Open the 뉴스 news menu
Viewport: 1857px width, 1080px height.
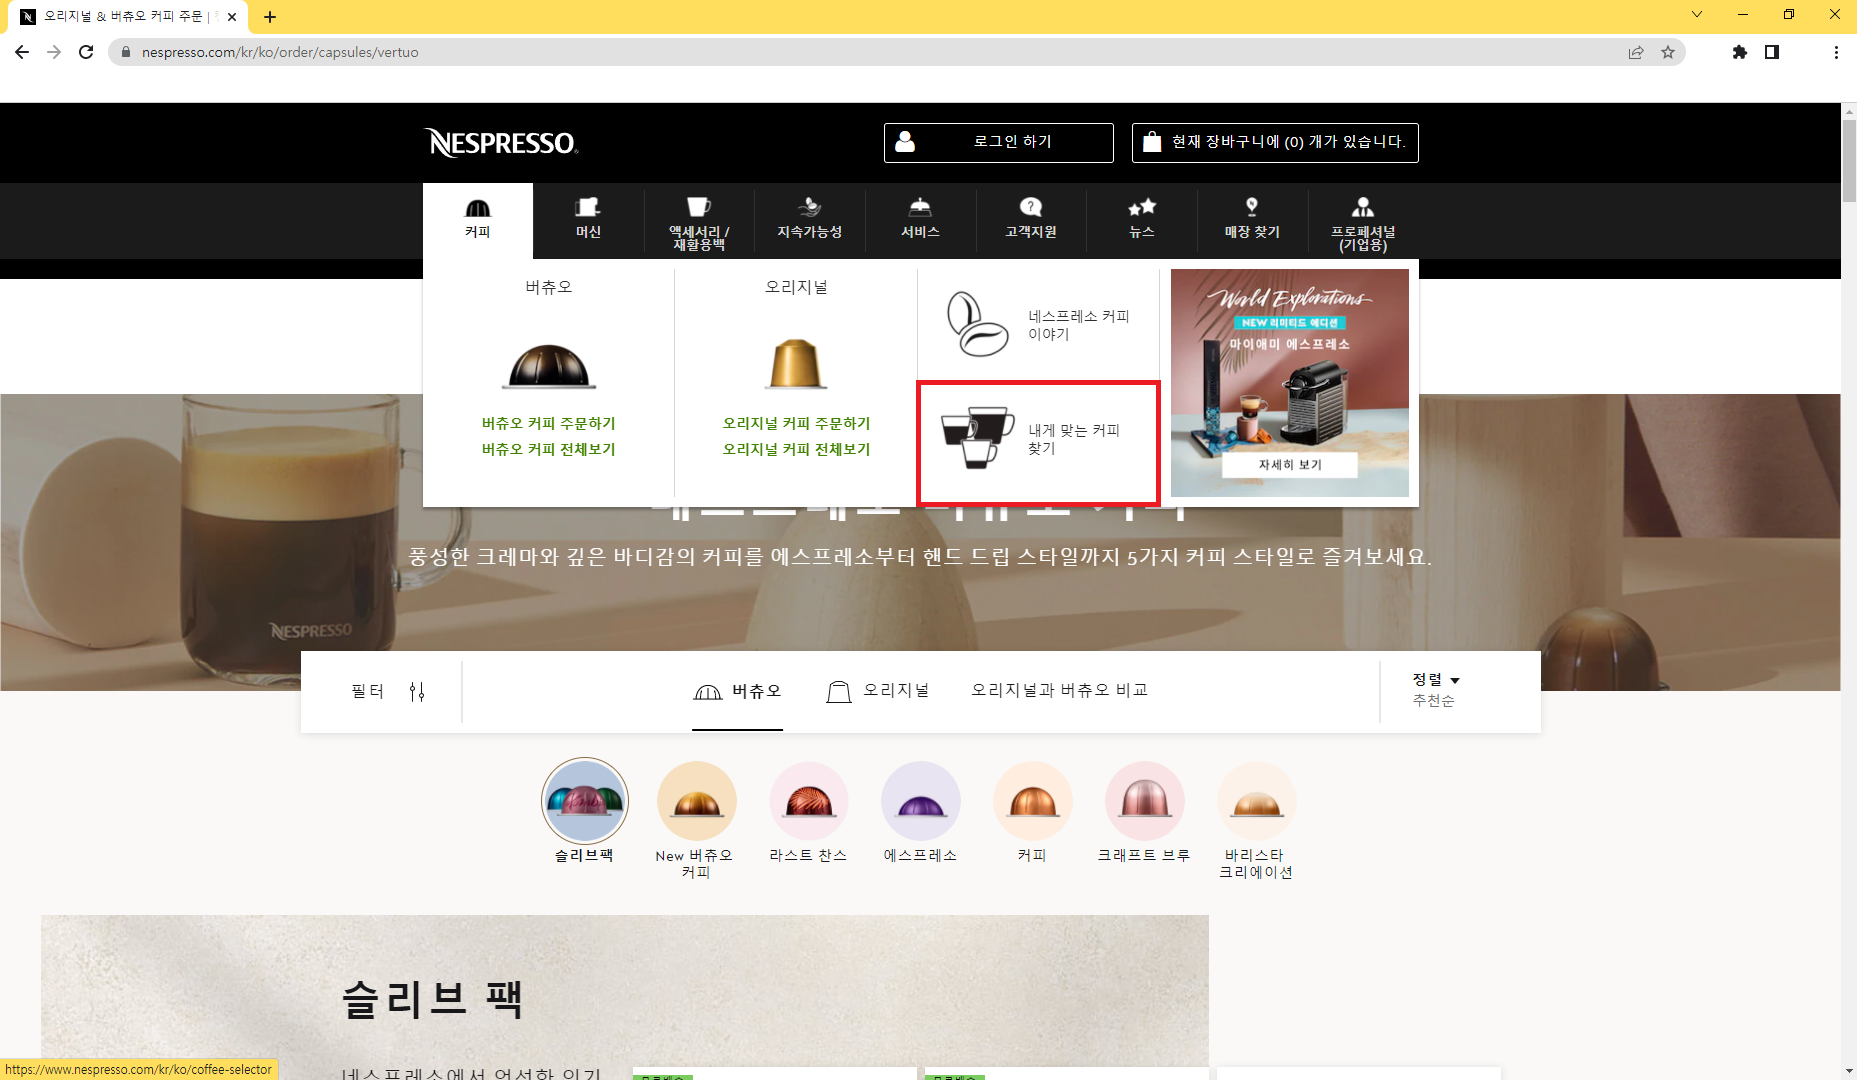(x=1142, y=219)
